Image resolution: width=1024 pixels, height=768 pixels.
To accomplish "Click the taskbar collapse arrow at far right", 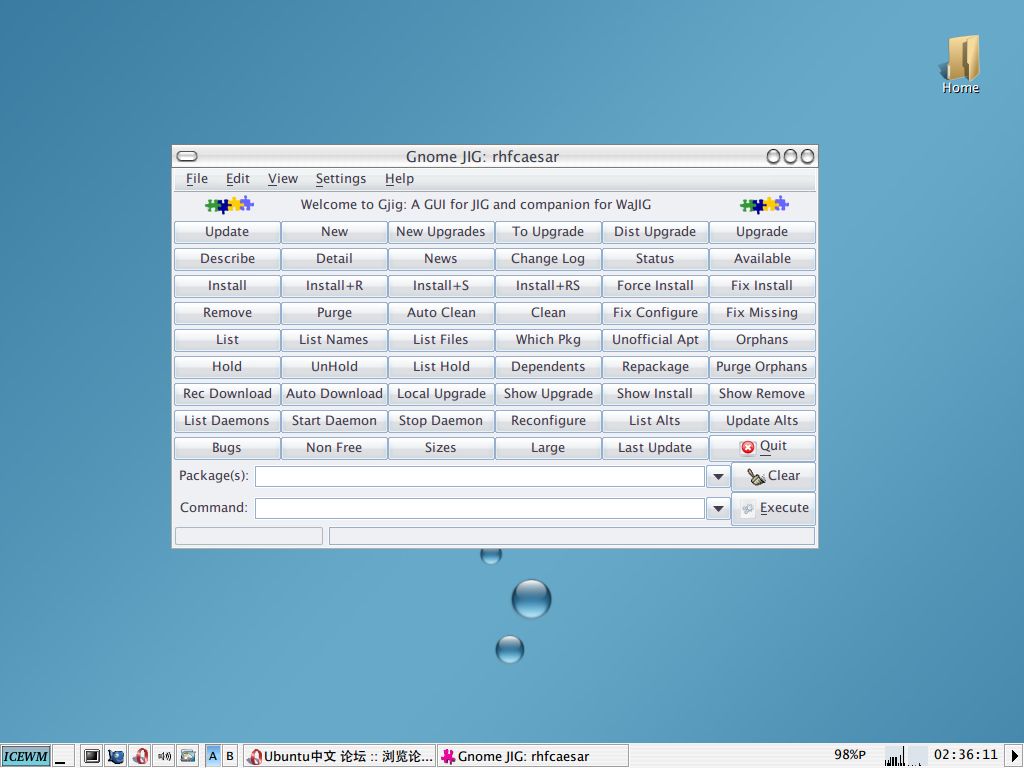I will click(x=1014, y=756).
